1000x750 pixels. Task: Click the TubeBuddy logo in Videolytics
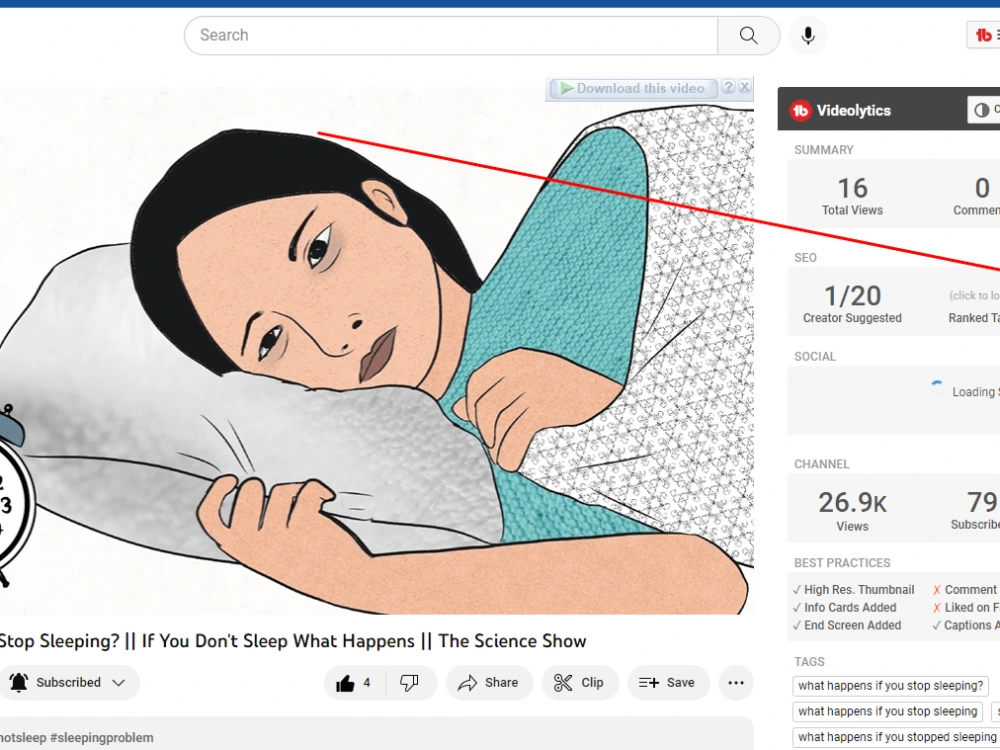800,110
